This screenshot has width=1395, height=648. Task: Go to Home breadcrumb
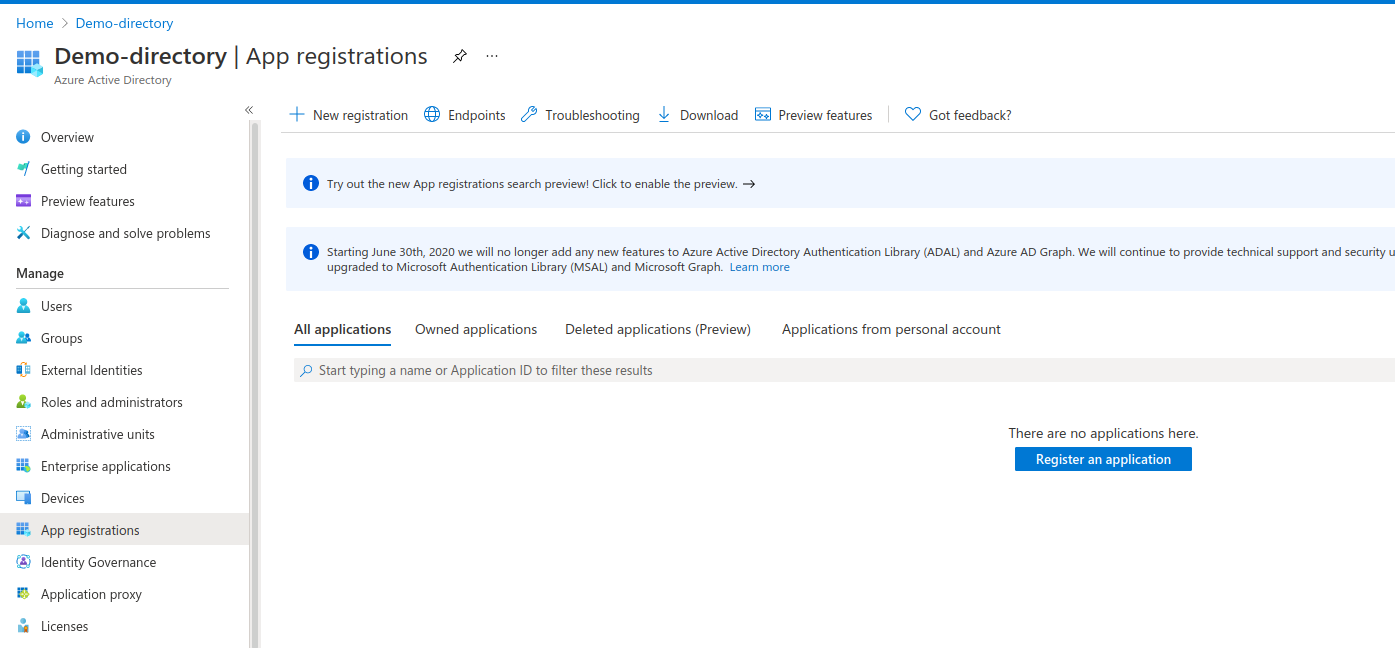[x=35, y=23]
